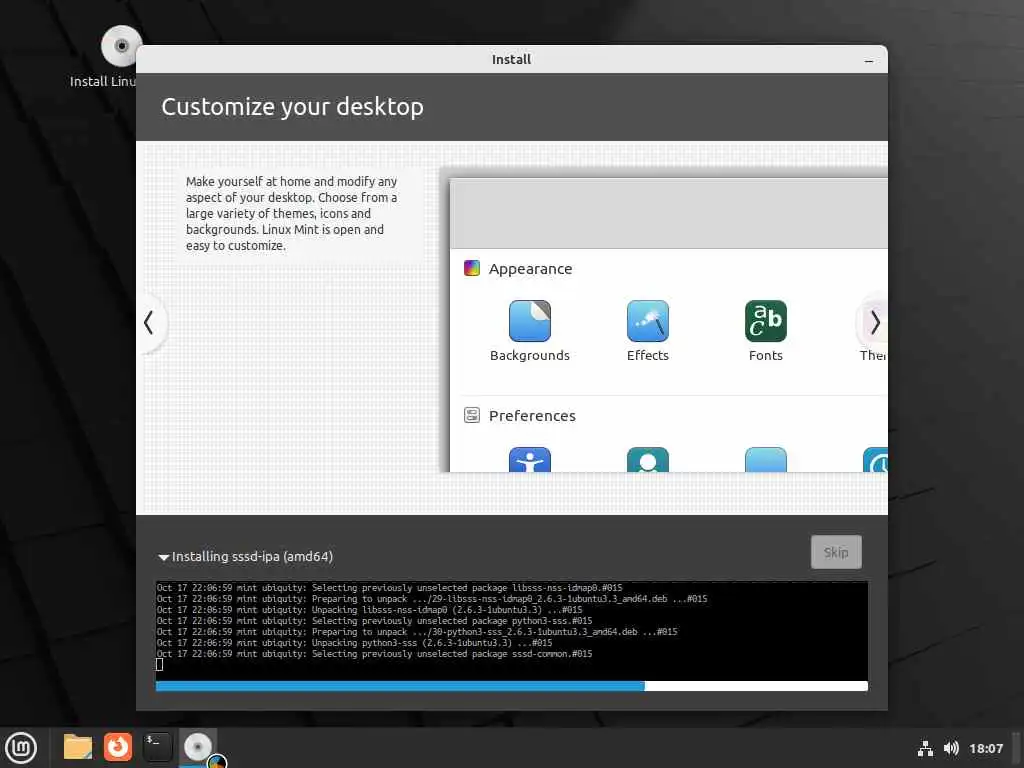Collapse the Installing sssd-ipa details expander
This screenshot has height=768, width=1024.
pyautogui.click(x=163, y=557)
